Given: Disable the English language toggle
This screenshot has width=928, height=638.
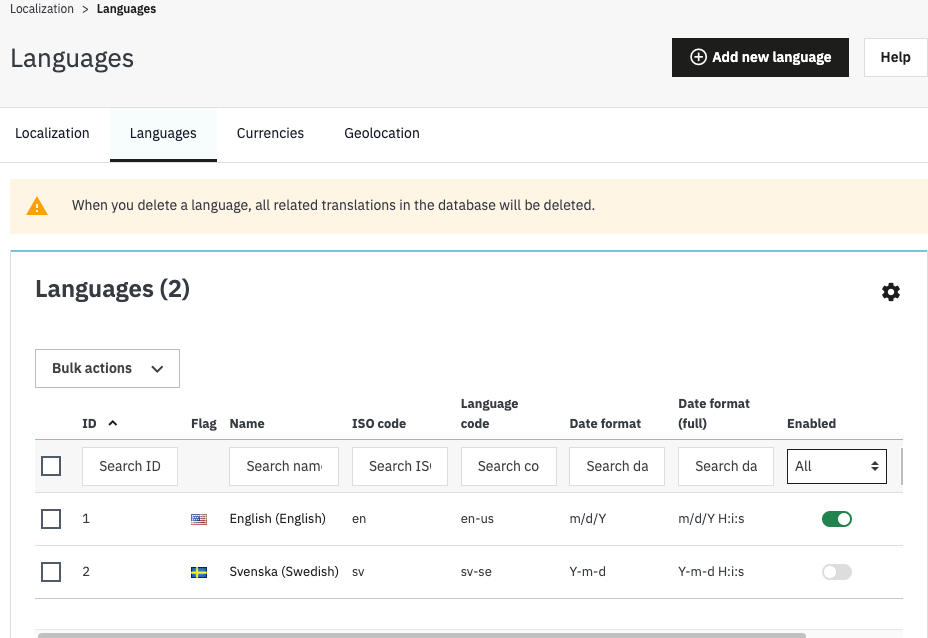Looking at the screenshot, I should click(836, 519).
